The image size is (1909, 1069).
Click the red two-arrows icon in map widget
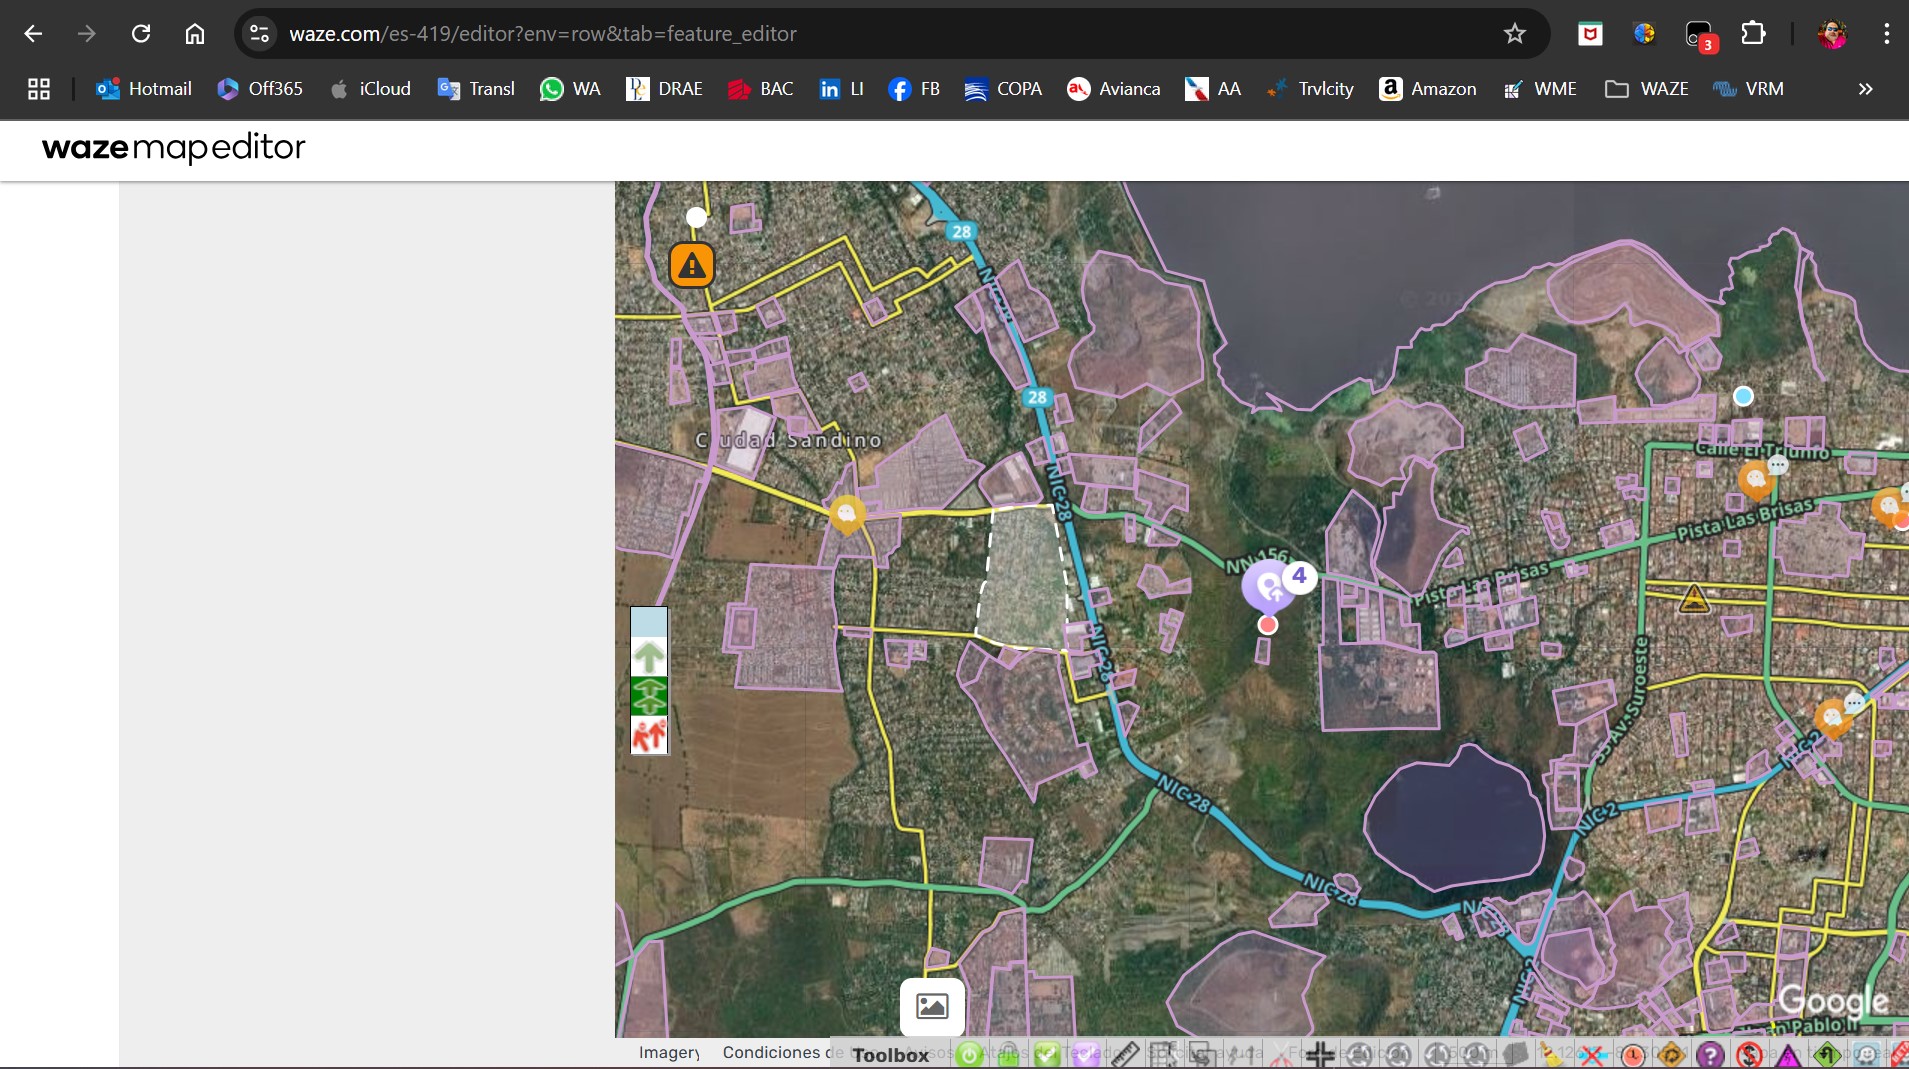[x=649, y=735]
